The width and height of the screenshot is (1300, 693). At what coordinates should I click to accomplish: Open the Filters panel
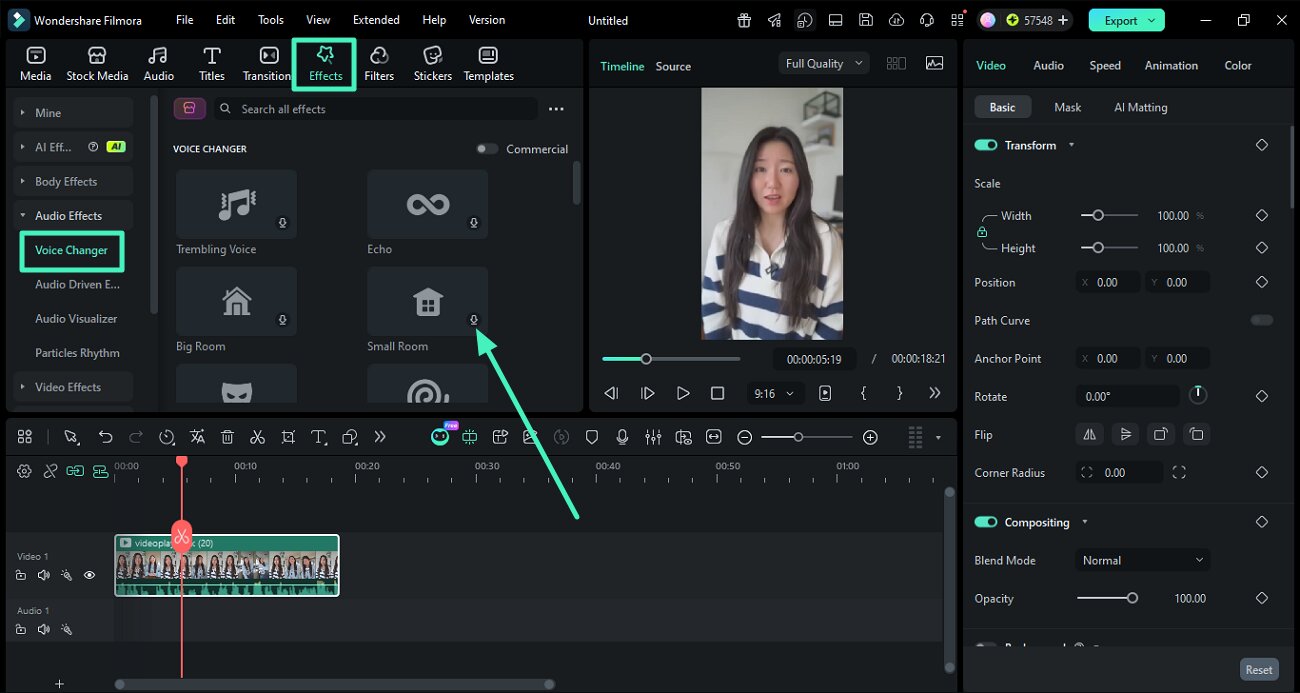379,64
